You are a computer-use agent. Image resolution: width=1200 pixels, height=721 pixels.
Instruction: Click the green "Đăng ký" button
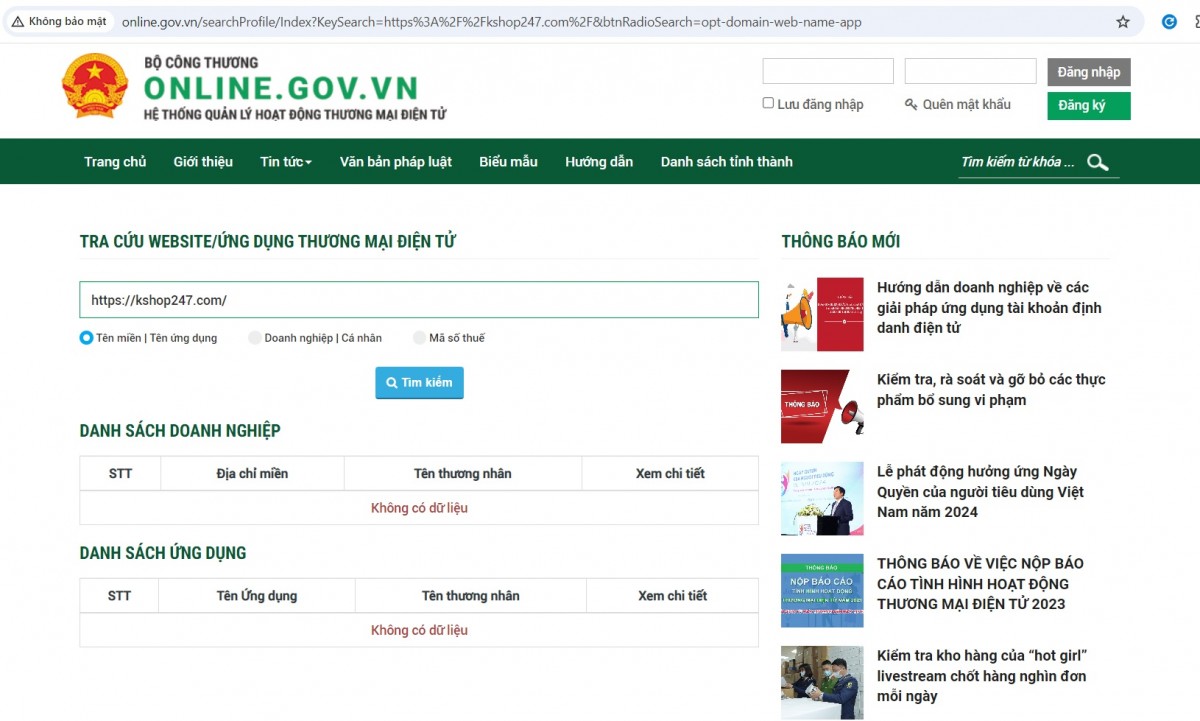pyautogui.click(x=1088, y=106)
